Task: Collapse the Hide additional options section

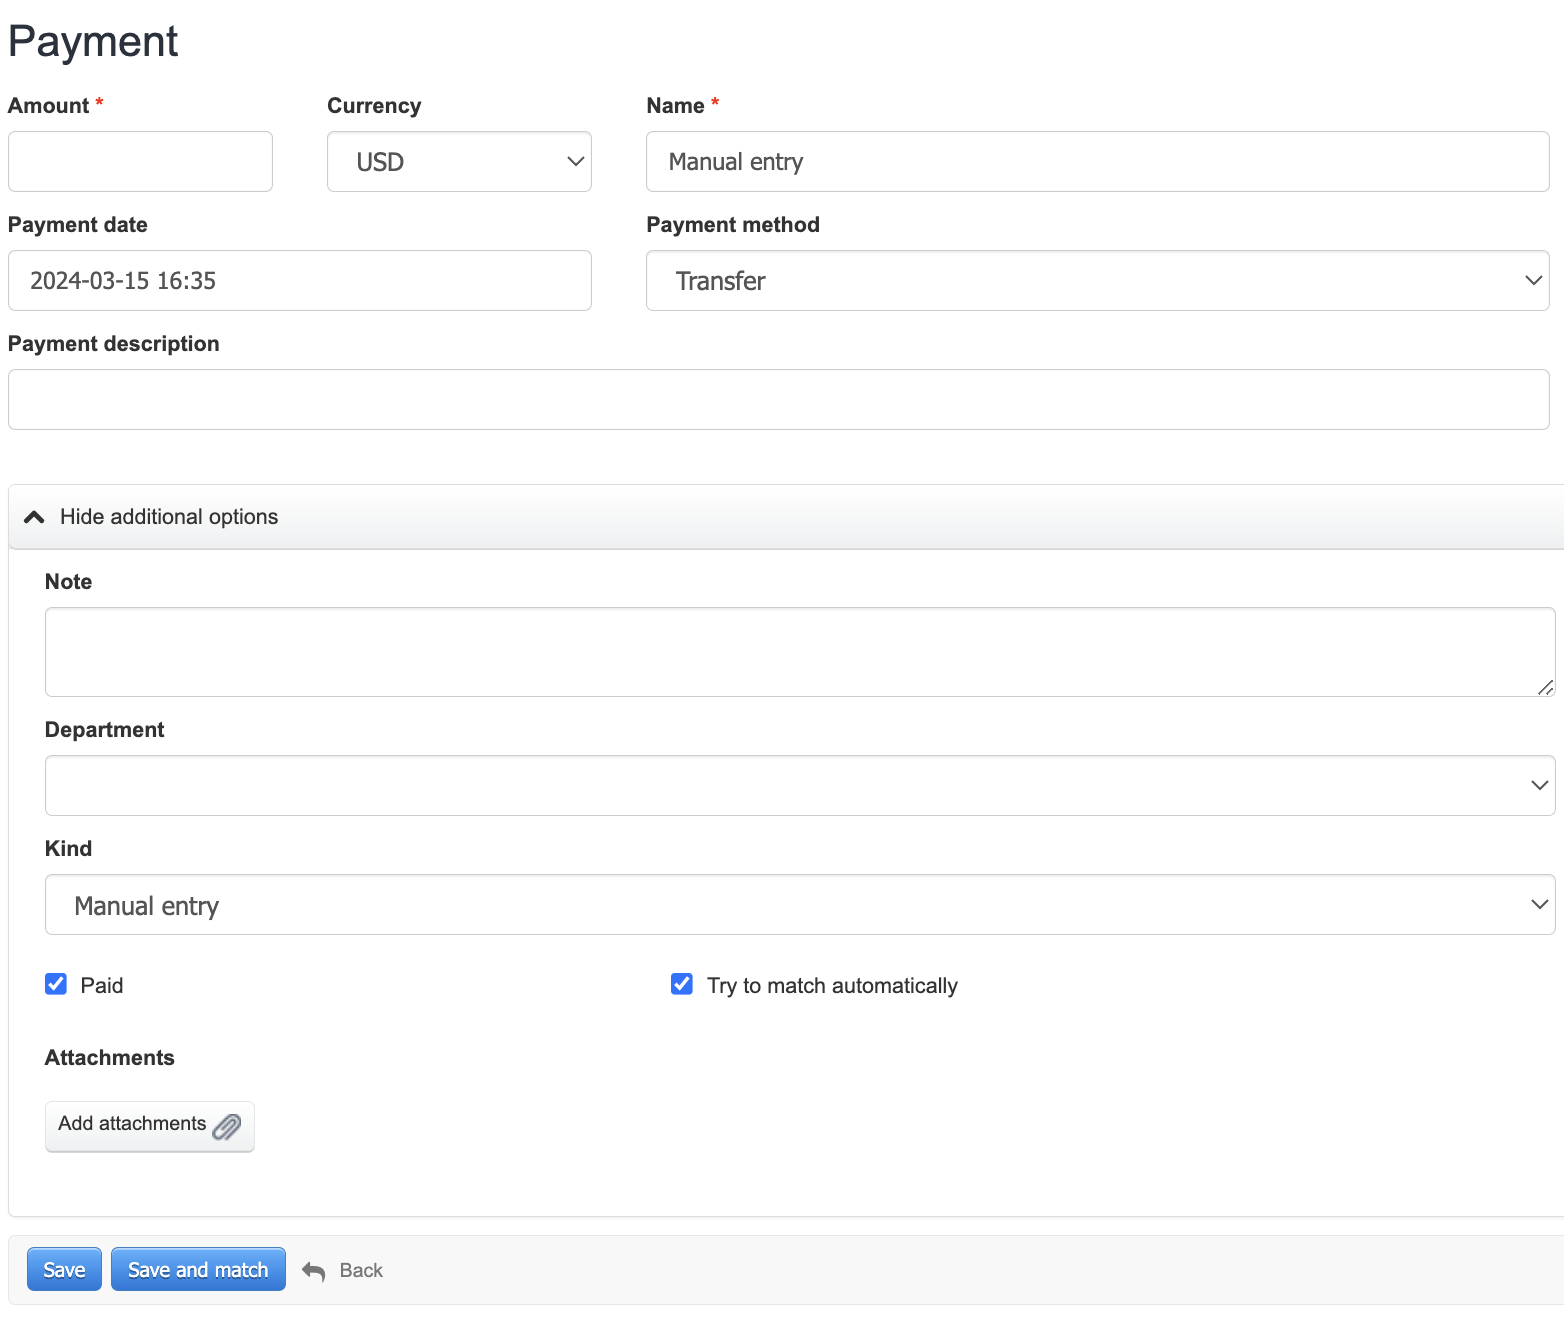Action: coord(169,517)
